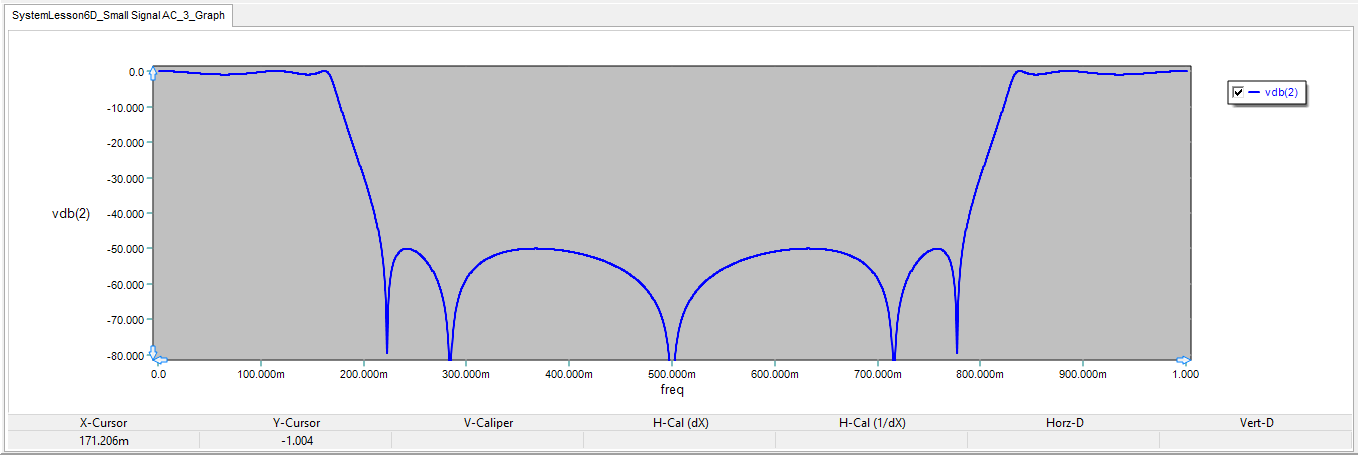Click the freq X-axis title

[x=672, y=390]
